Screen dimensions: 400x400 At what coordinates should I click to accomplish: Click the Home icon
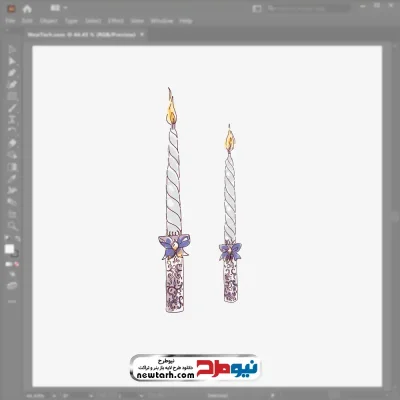click(27, 9)
